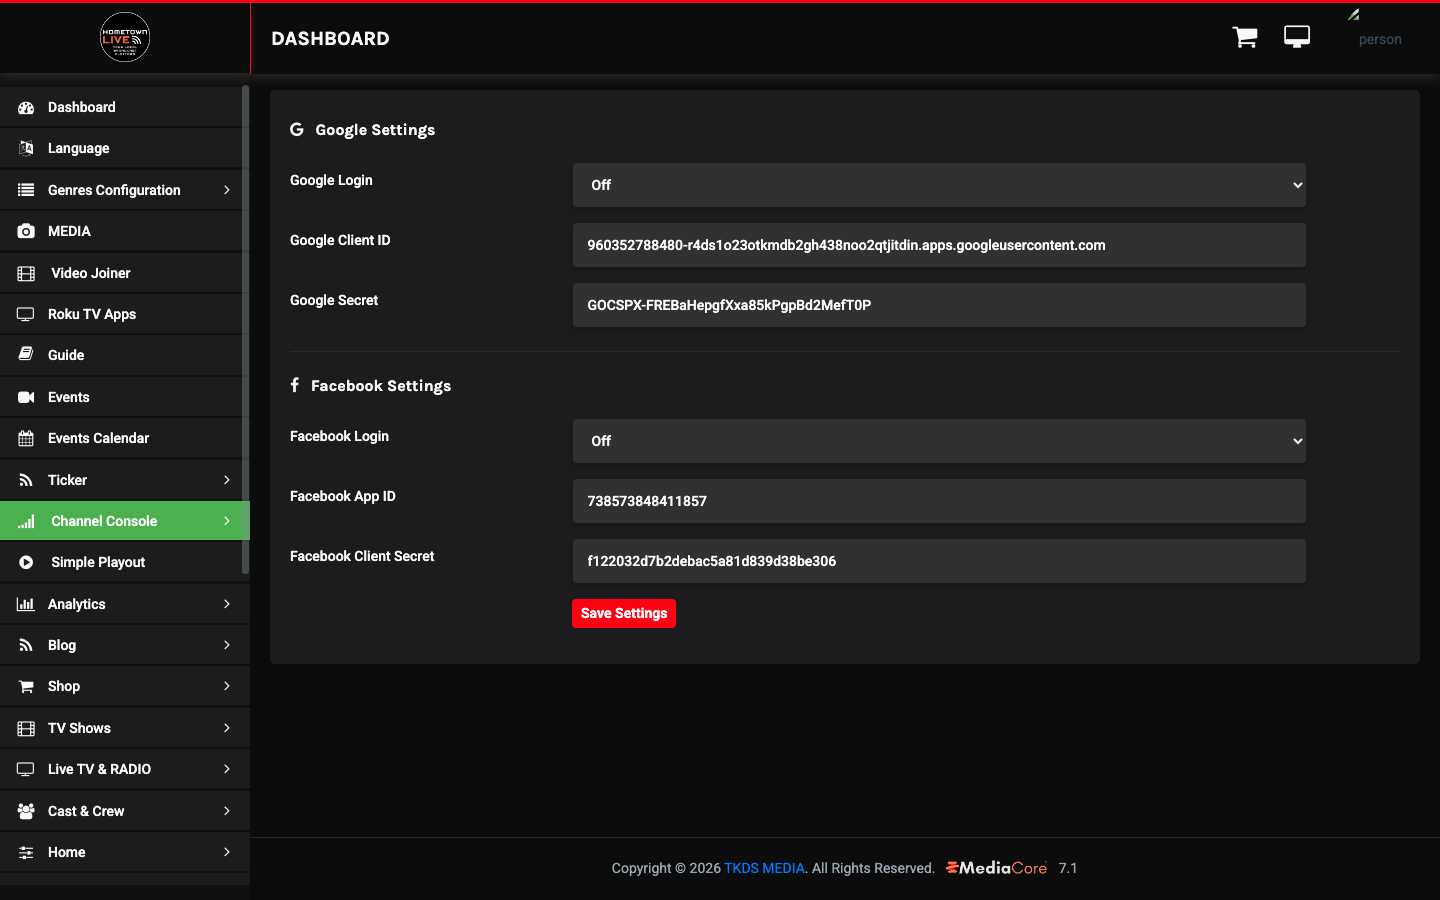The width and height of the screenshot is (1440, 900).
Task: Click the Analytics bar chart icon
Action: pos(26,604)
